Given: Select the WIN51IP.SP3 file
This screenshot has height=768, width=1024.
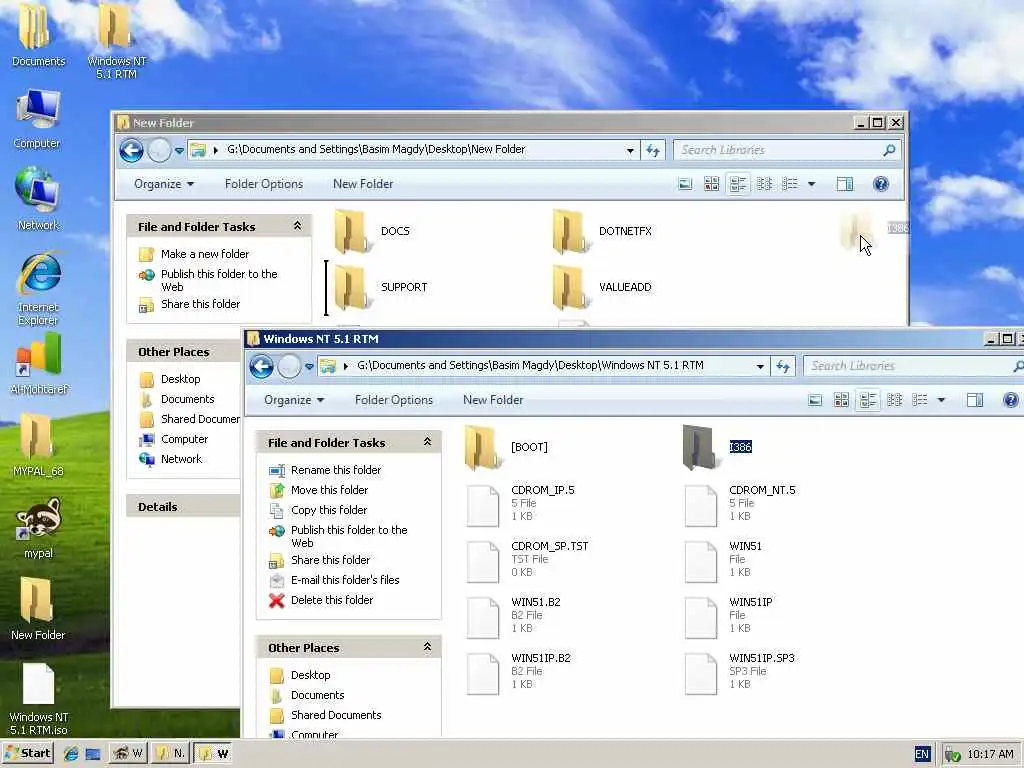Looking at the screenshot, I should [740, 671].
